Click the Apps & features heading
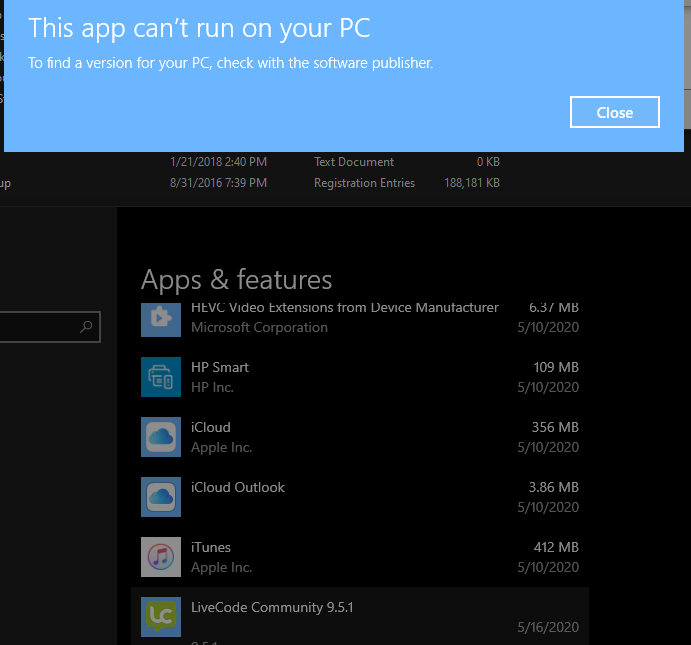691x645 pixels. 236,279
